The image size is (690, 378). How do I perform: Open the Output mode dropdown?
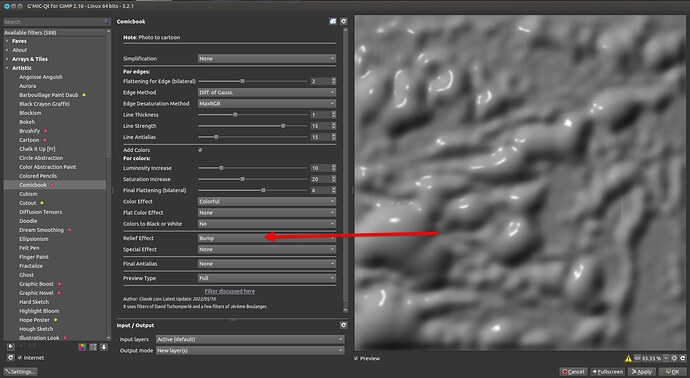[250, 351]
